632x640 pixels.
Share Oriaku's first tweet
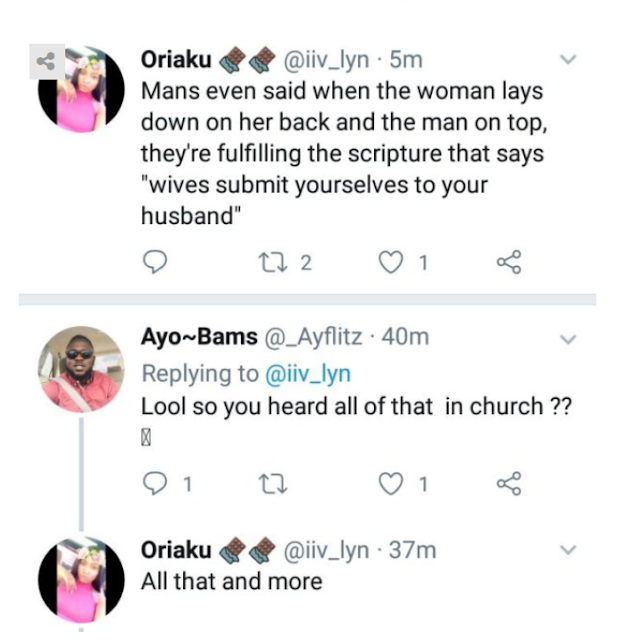click(509, 263)
